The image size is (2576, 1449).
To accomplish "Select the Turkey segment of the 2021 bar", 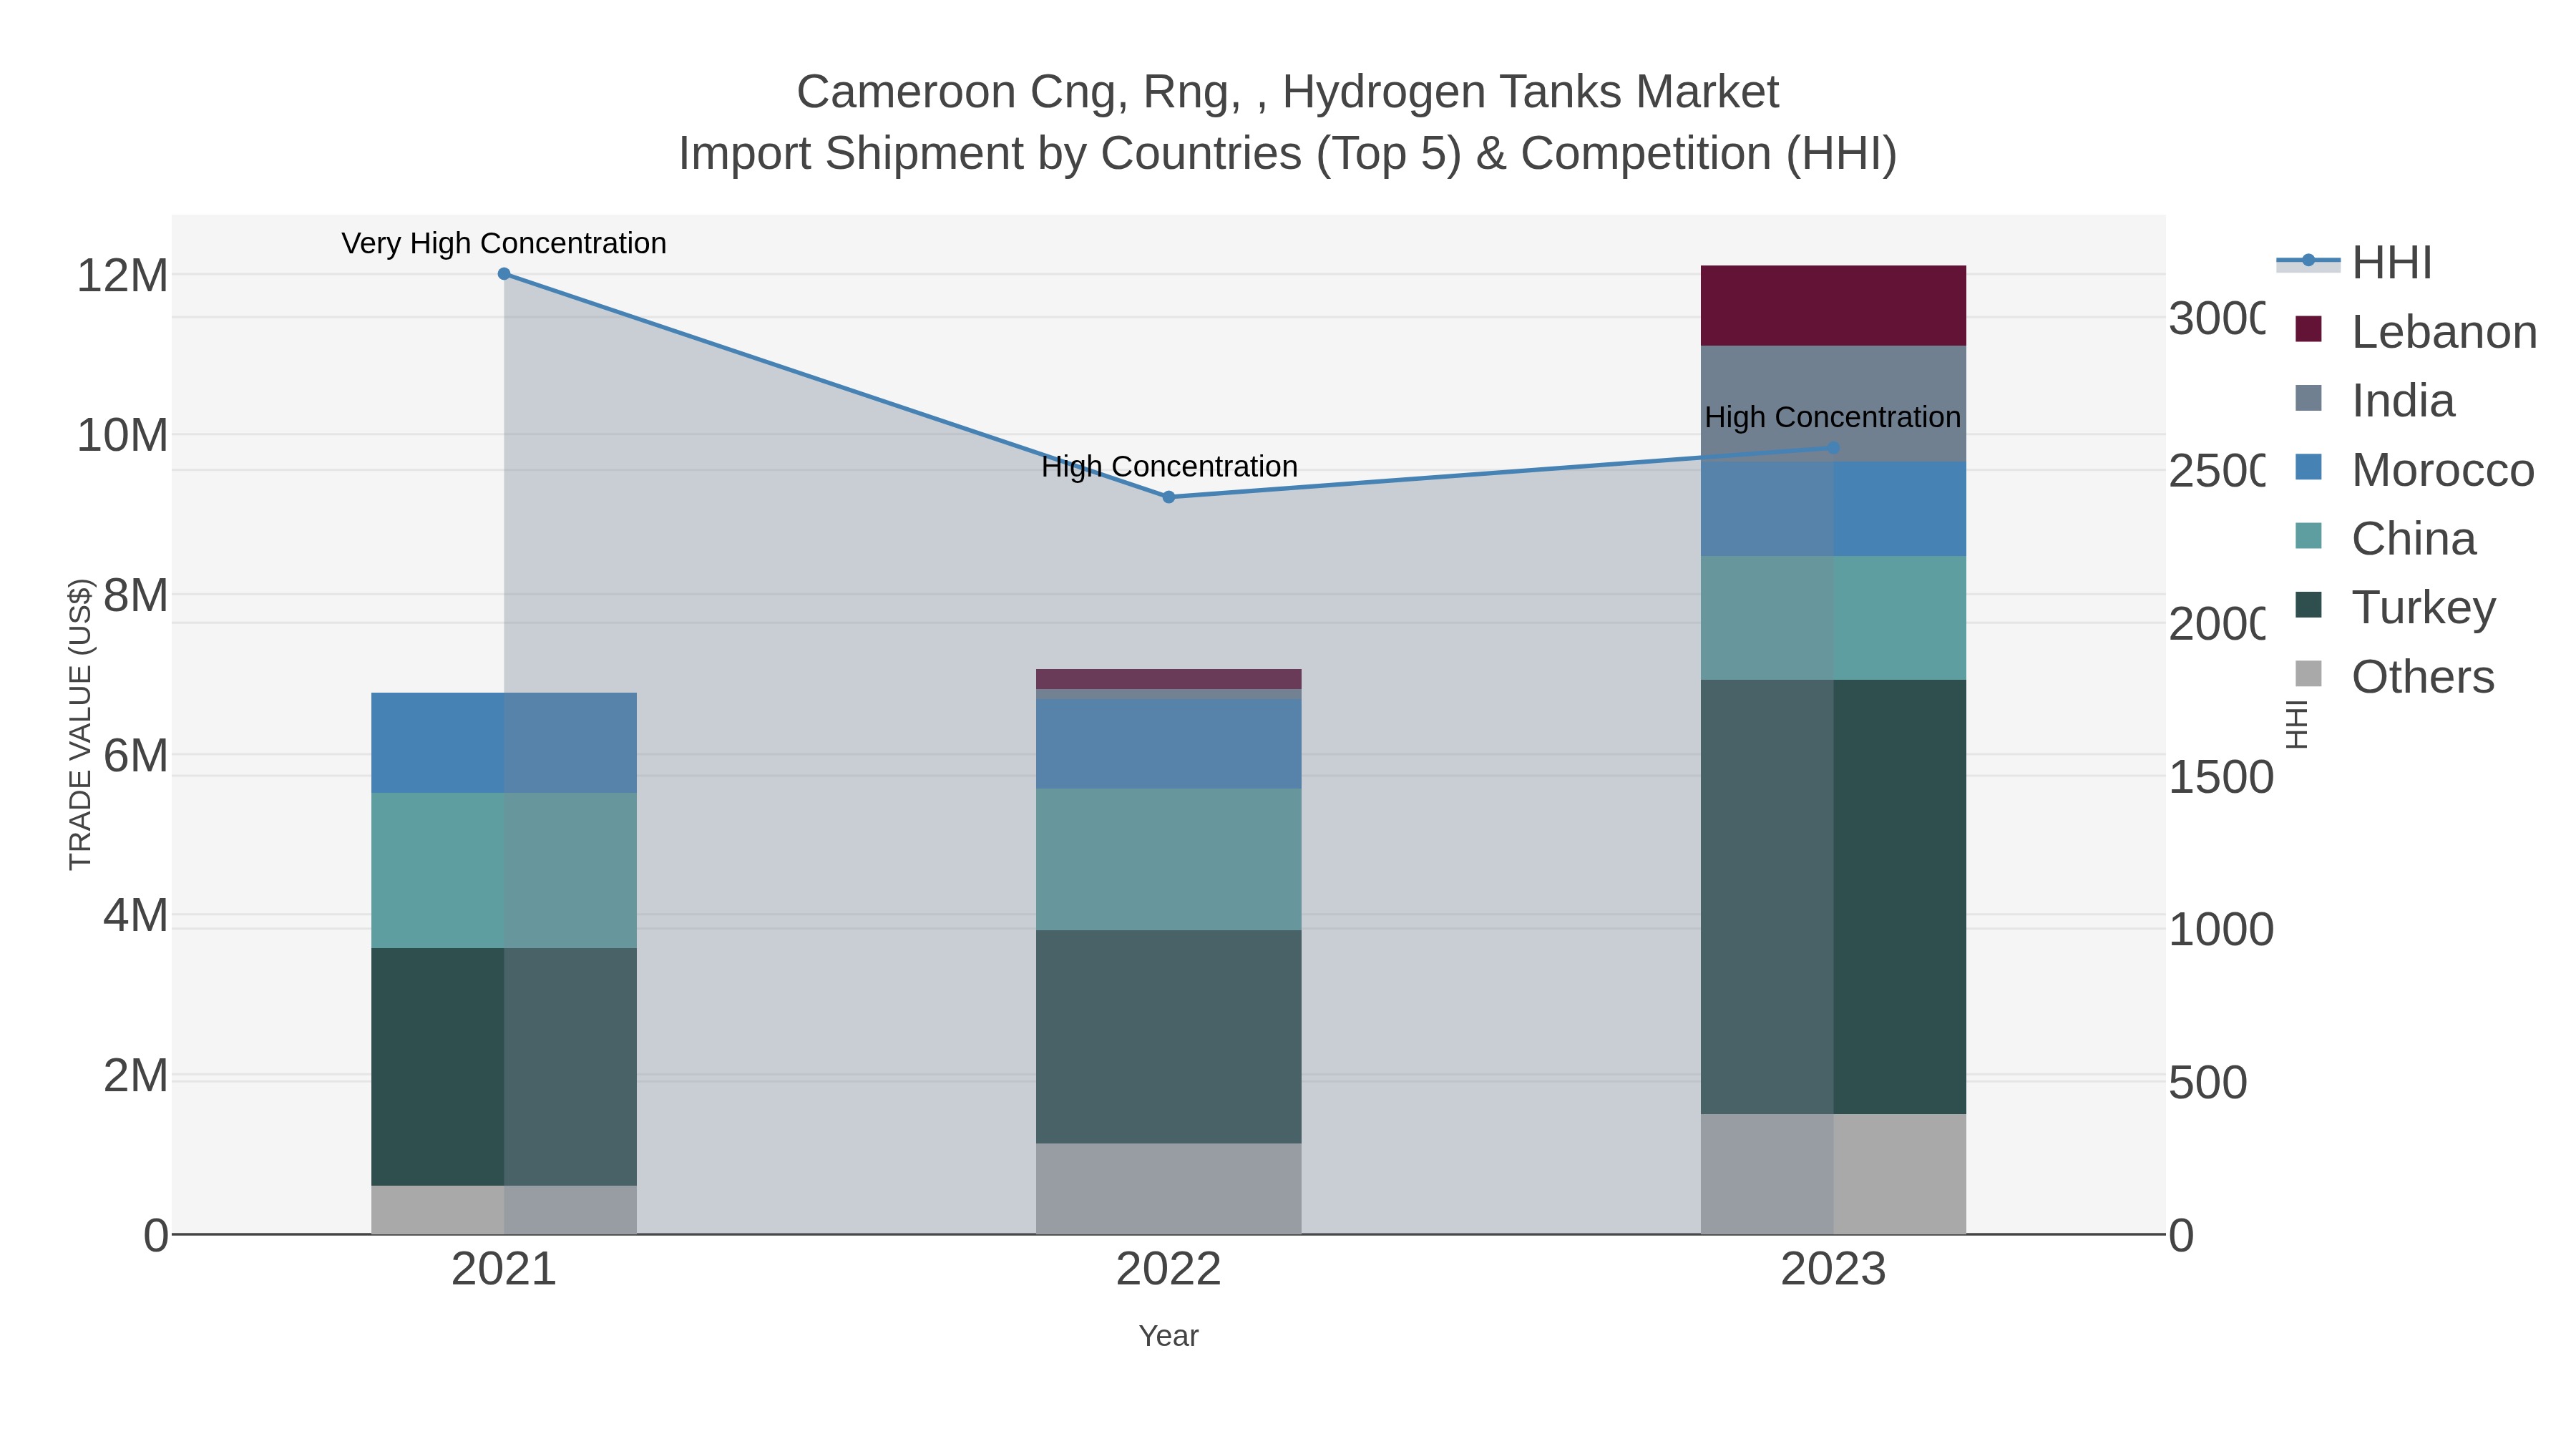I will [x=504, y=1067].
